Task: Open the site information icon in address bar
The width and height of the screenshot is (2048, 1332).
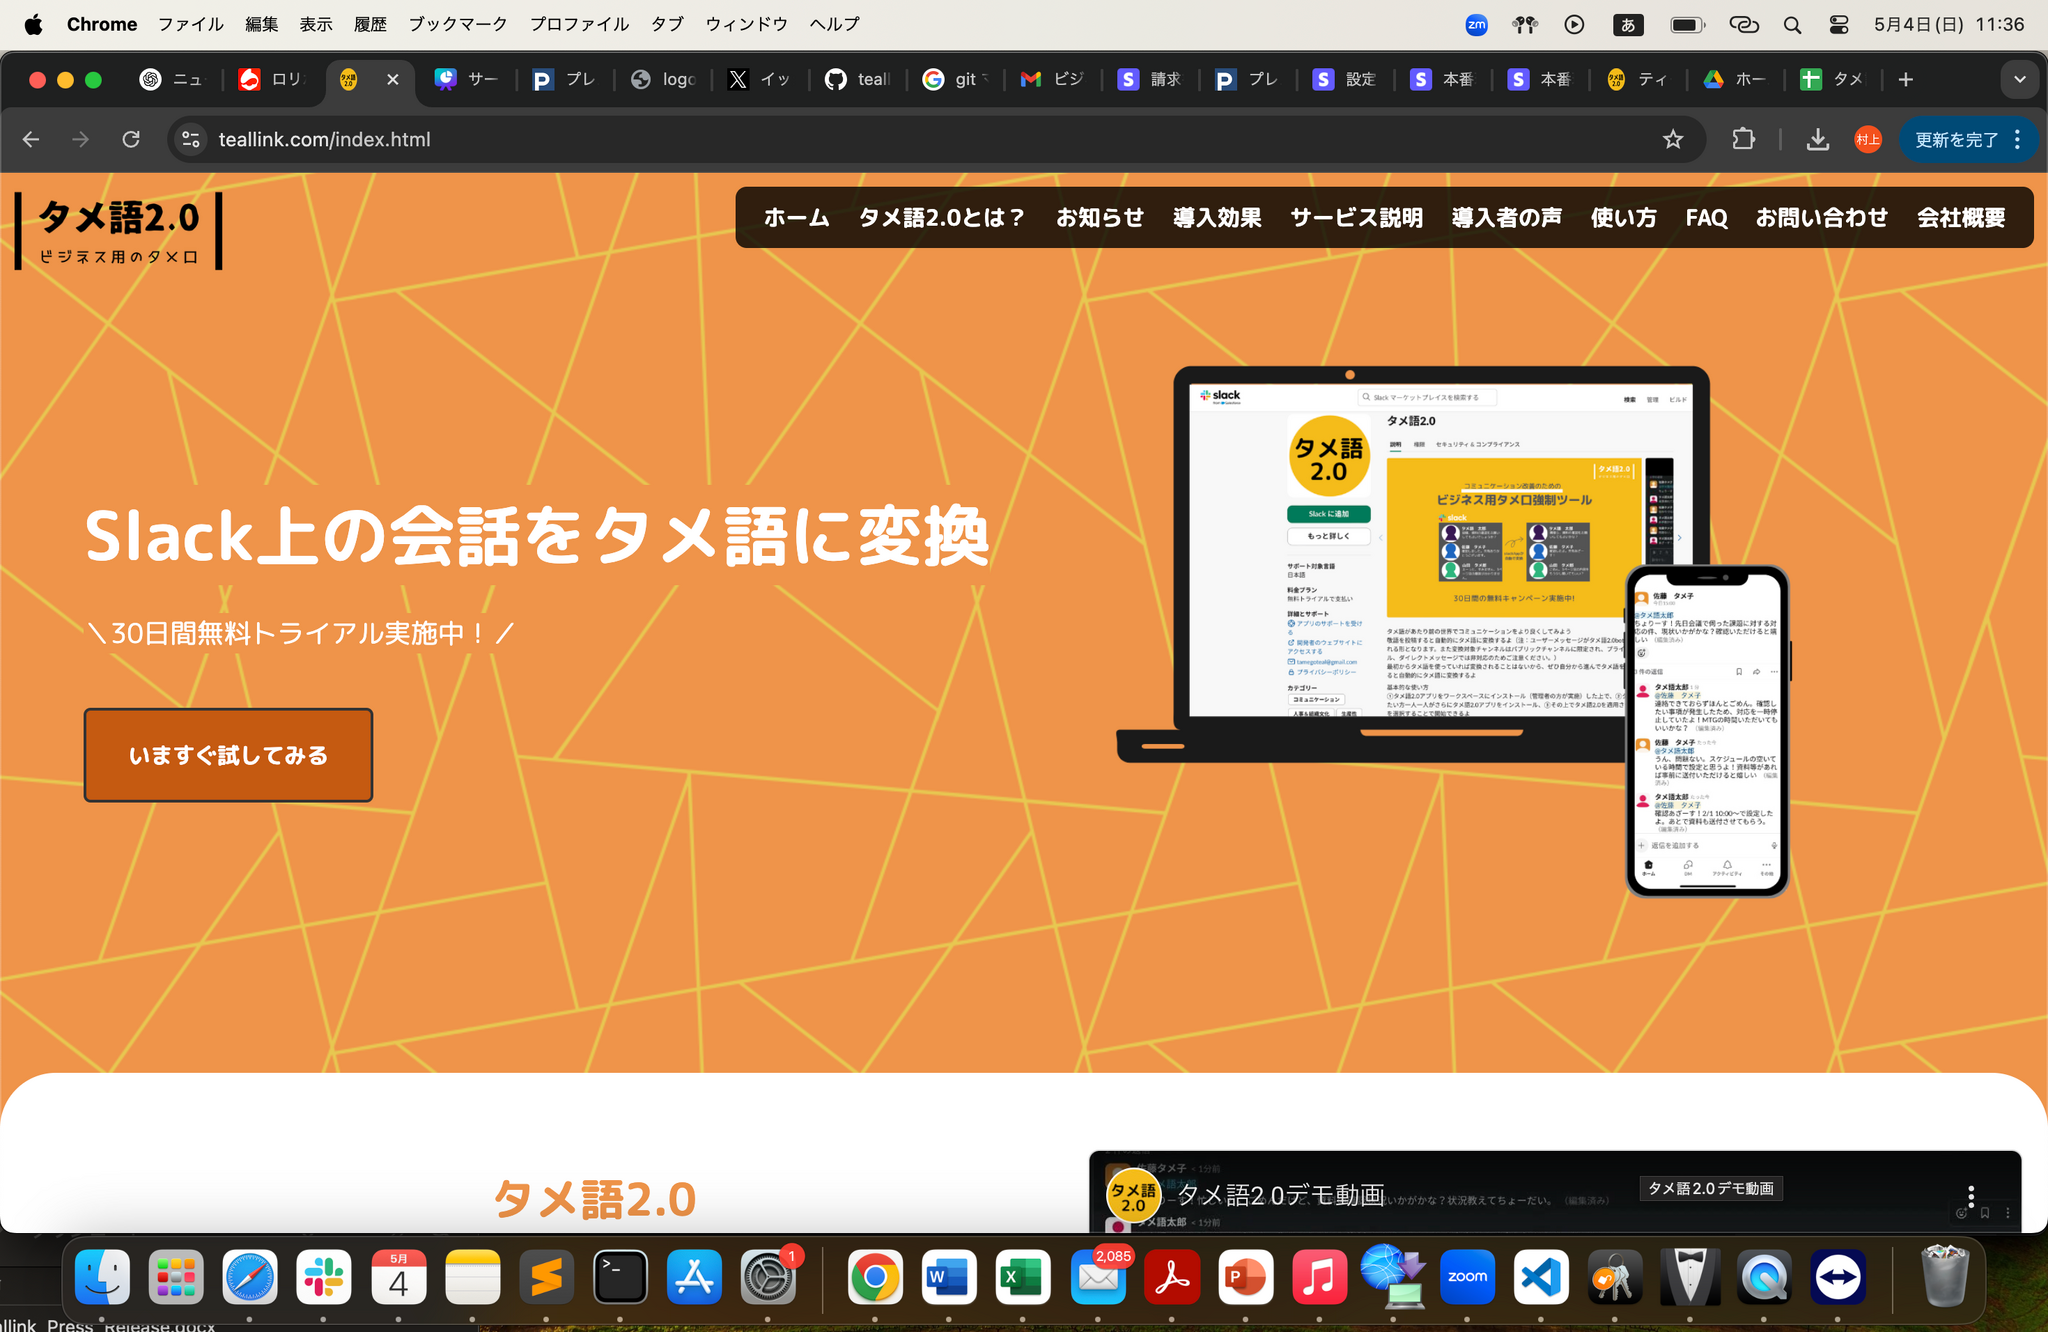Action: [x=191, y=140]
